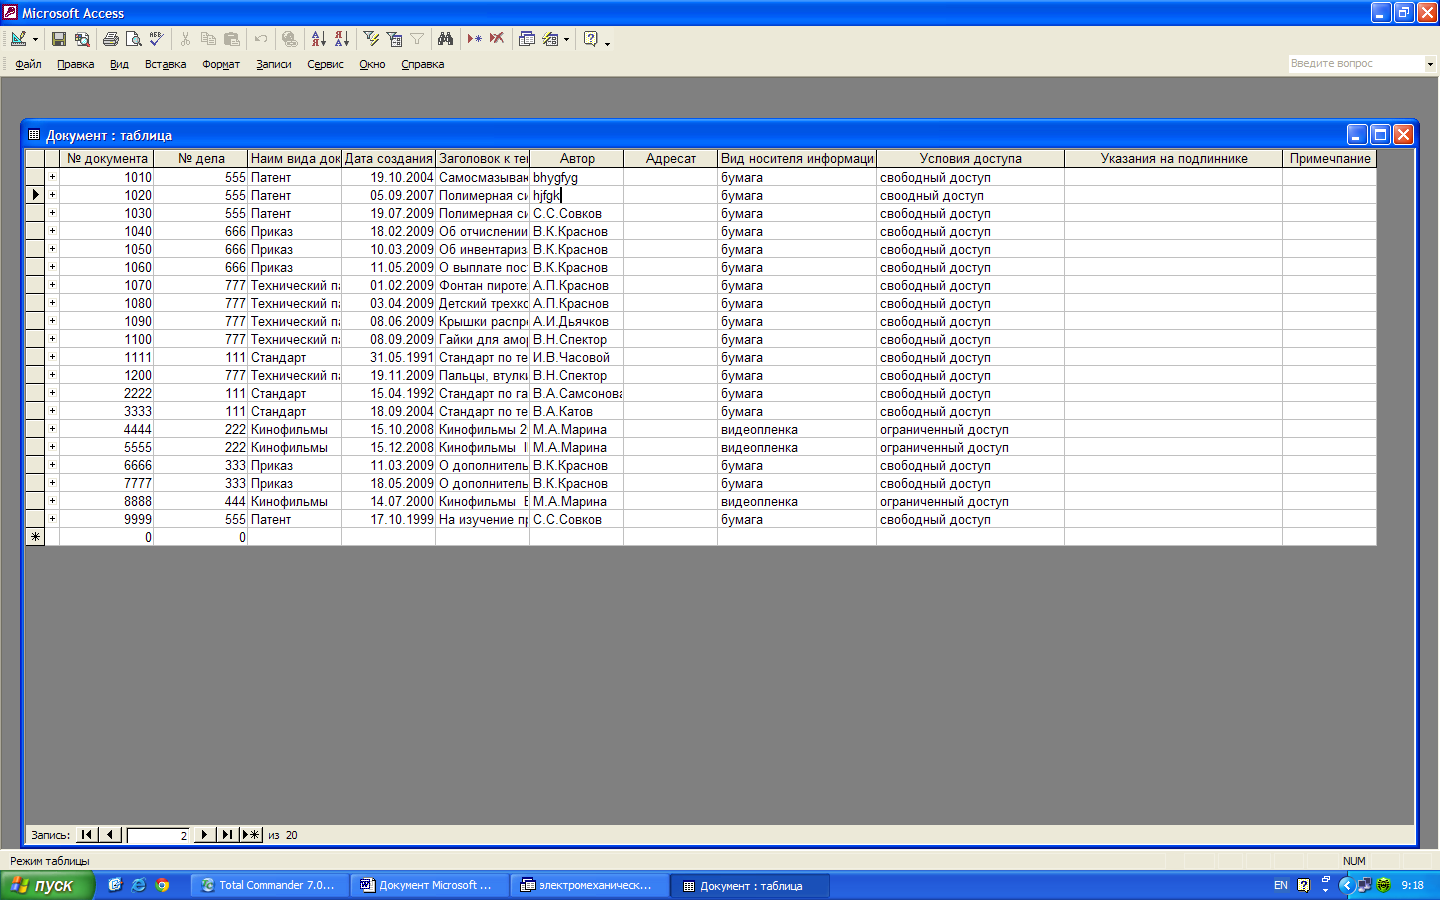This screenshot has height=900, width=1440.
Task: Open the Сервис menu
Action: pos(325,64)
